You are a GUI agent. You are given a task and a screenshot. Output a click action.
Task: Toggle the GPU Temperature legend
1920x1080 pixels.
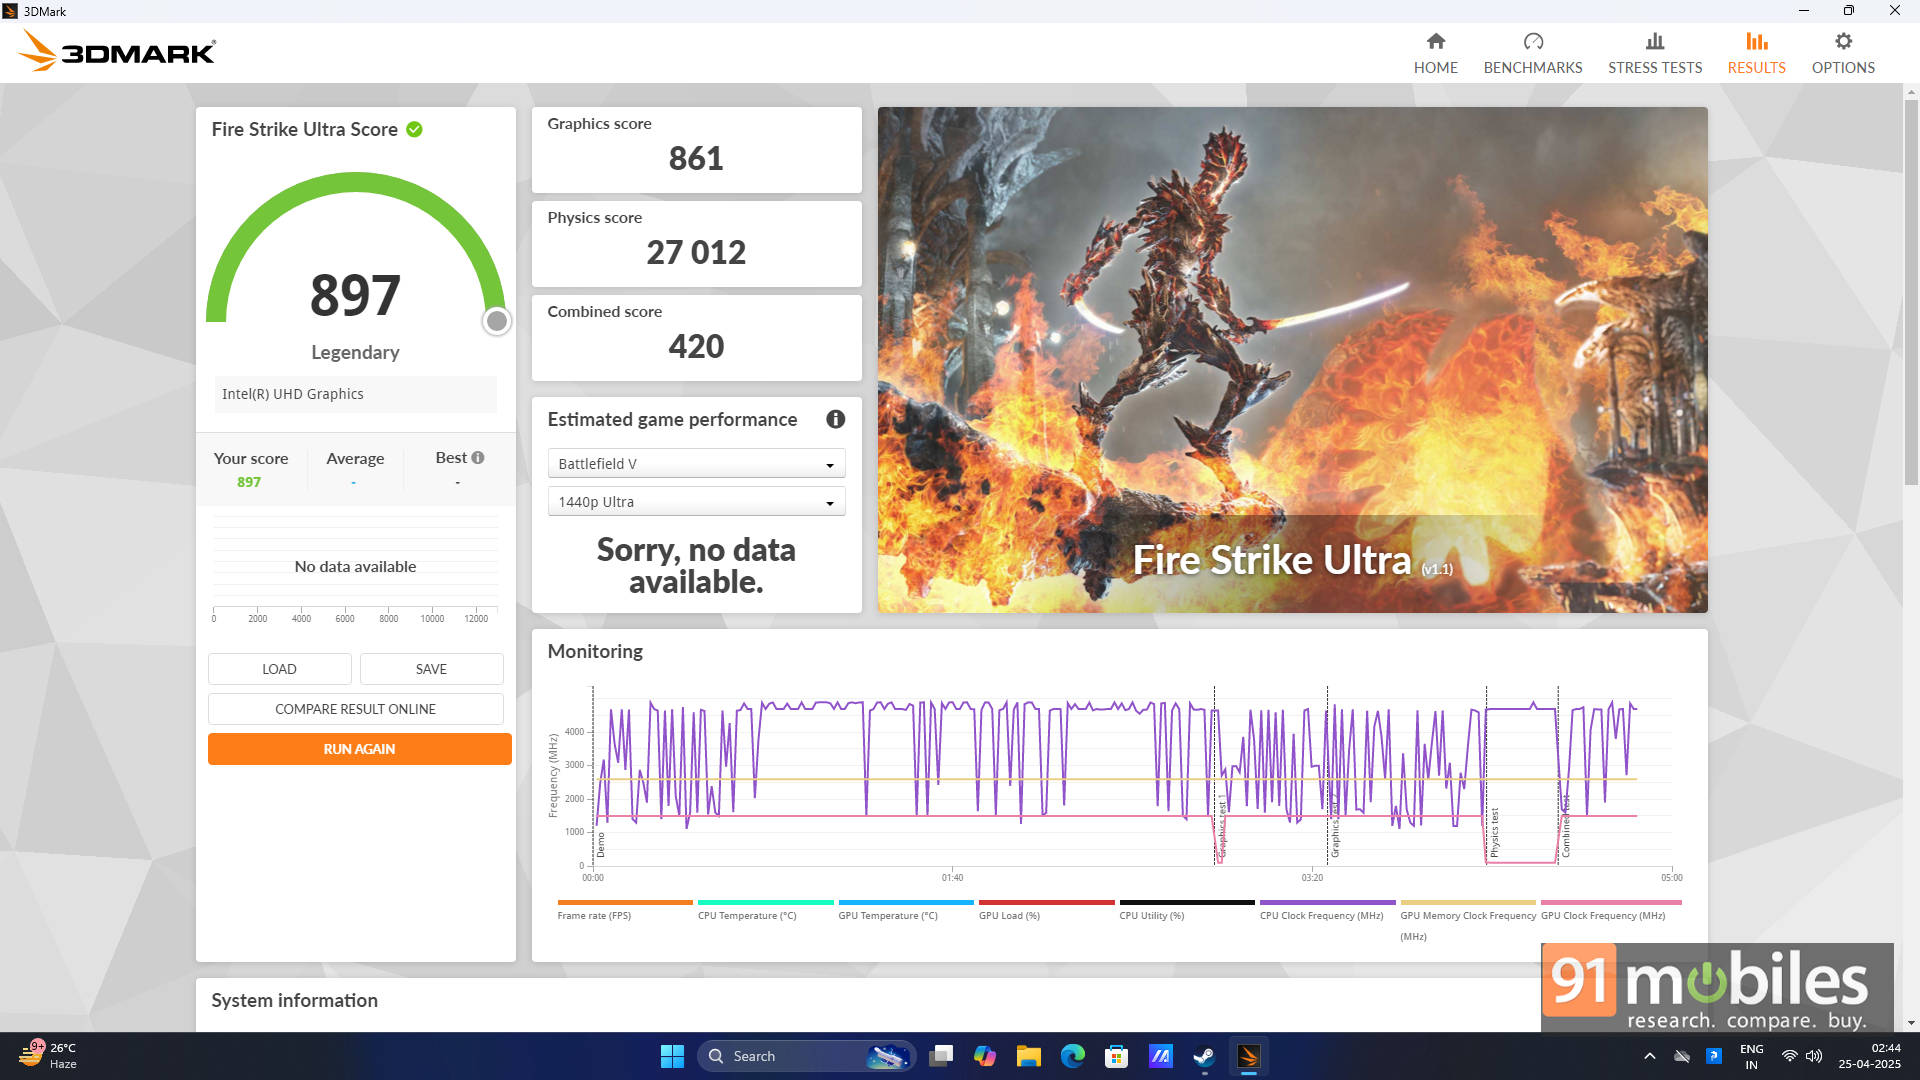905,910
